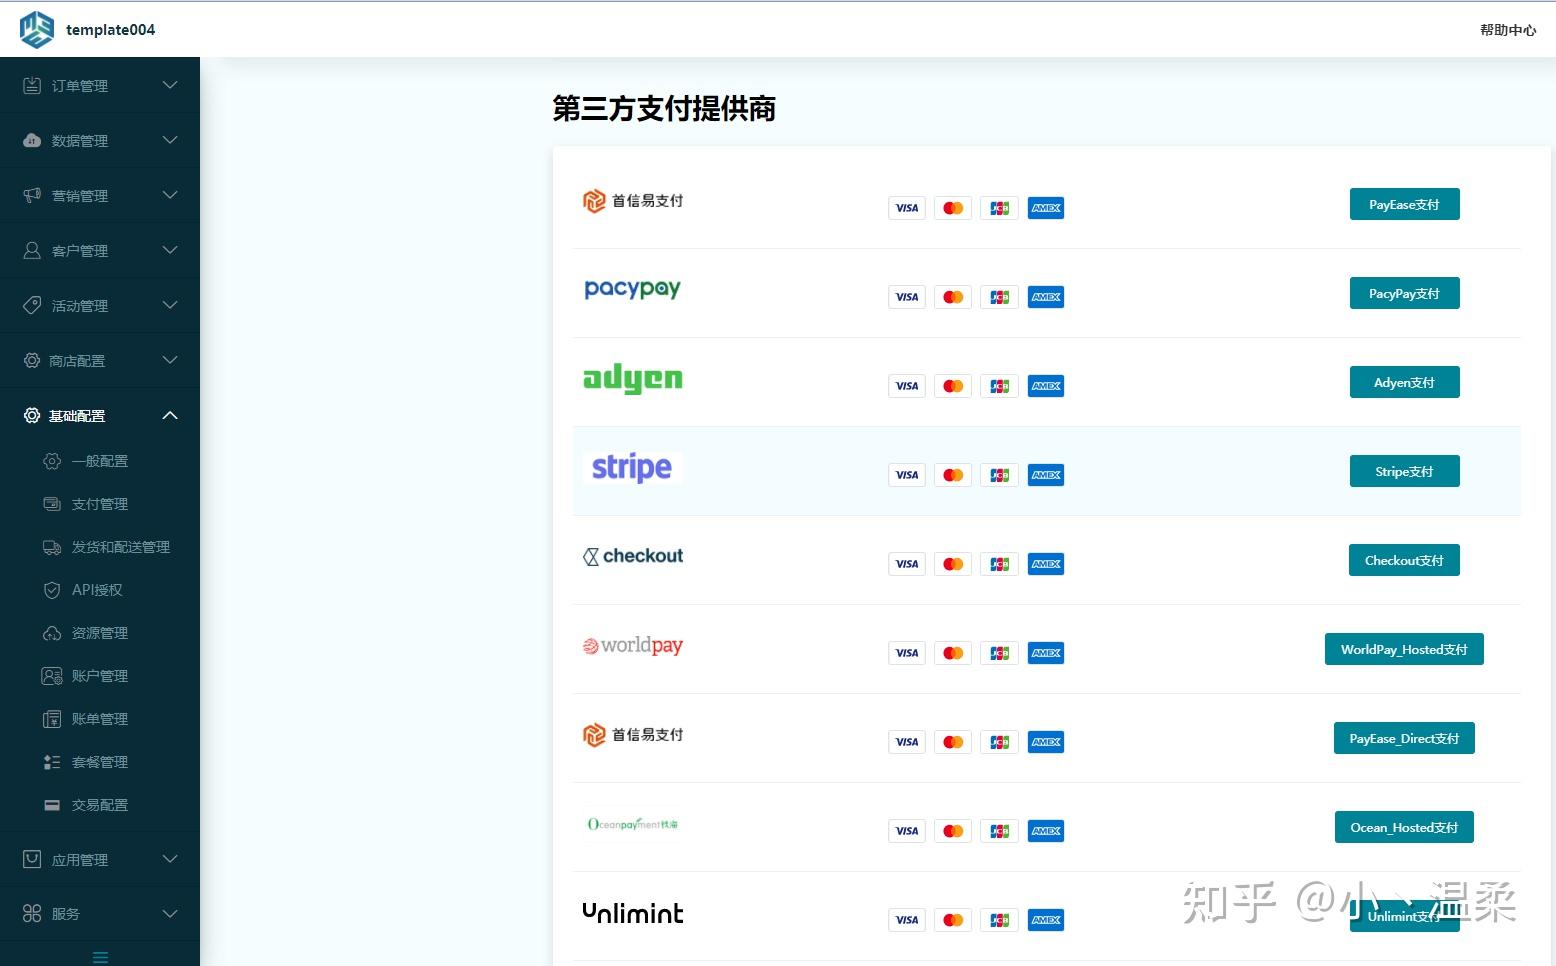Open the 资源管理 menu item

[x=100, y=633]
